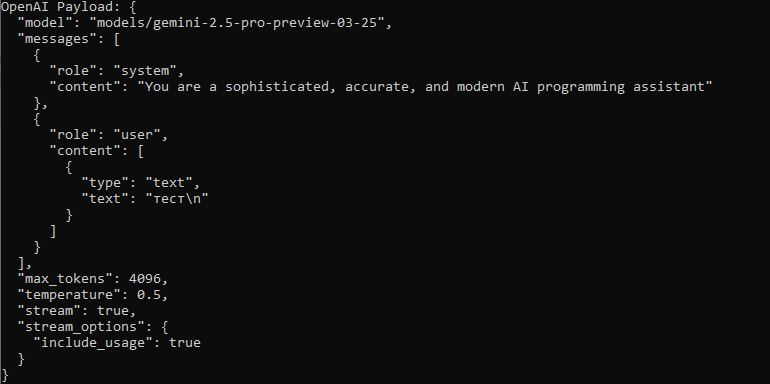
Task: Click the 0.5 temperature value
Action: 149,295
